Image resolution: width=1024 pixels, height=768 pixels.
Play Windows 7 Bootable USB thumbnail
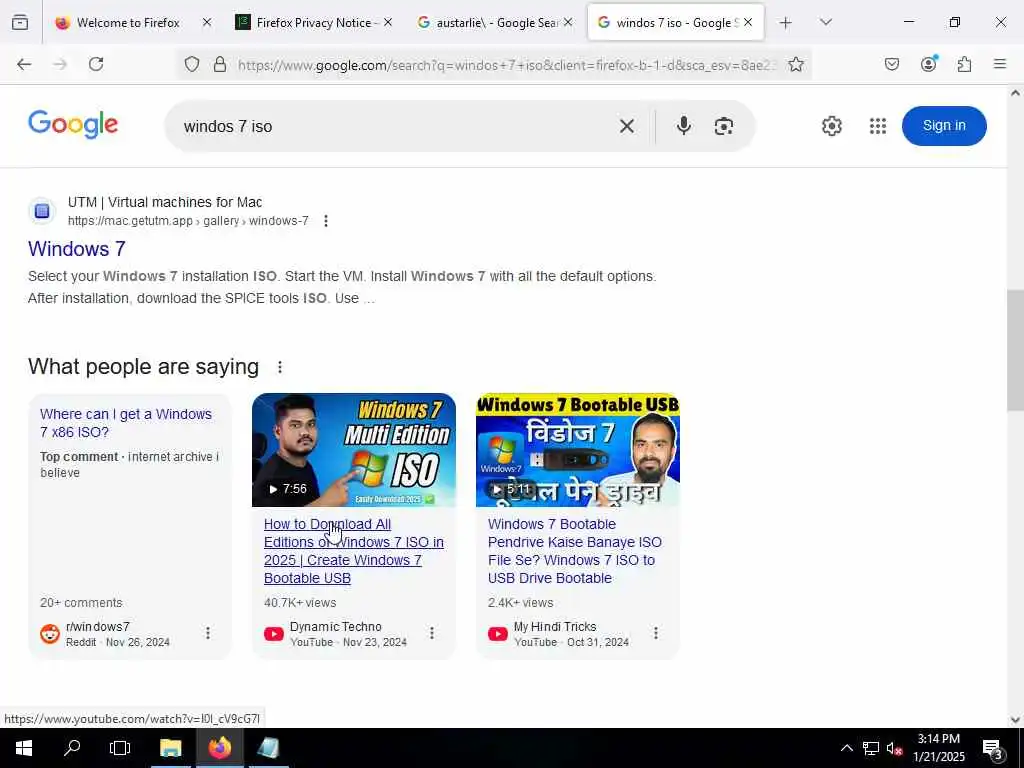tap(578, 450)
